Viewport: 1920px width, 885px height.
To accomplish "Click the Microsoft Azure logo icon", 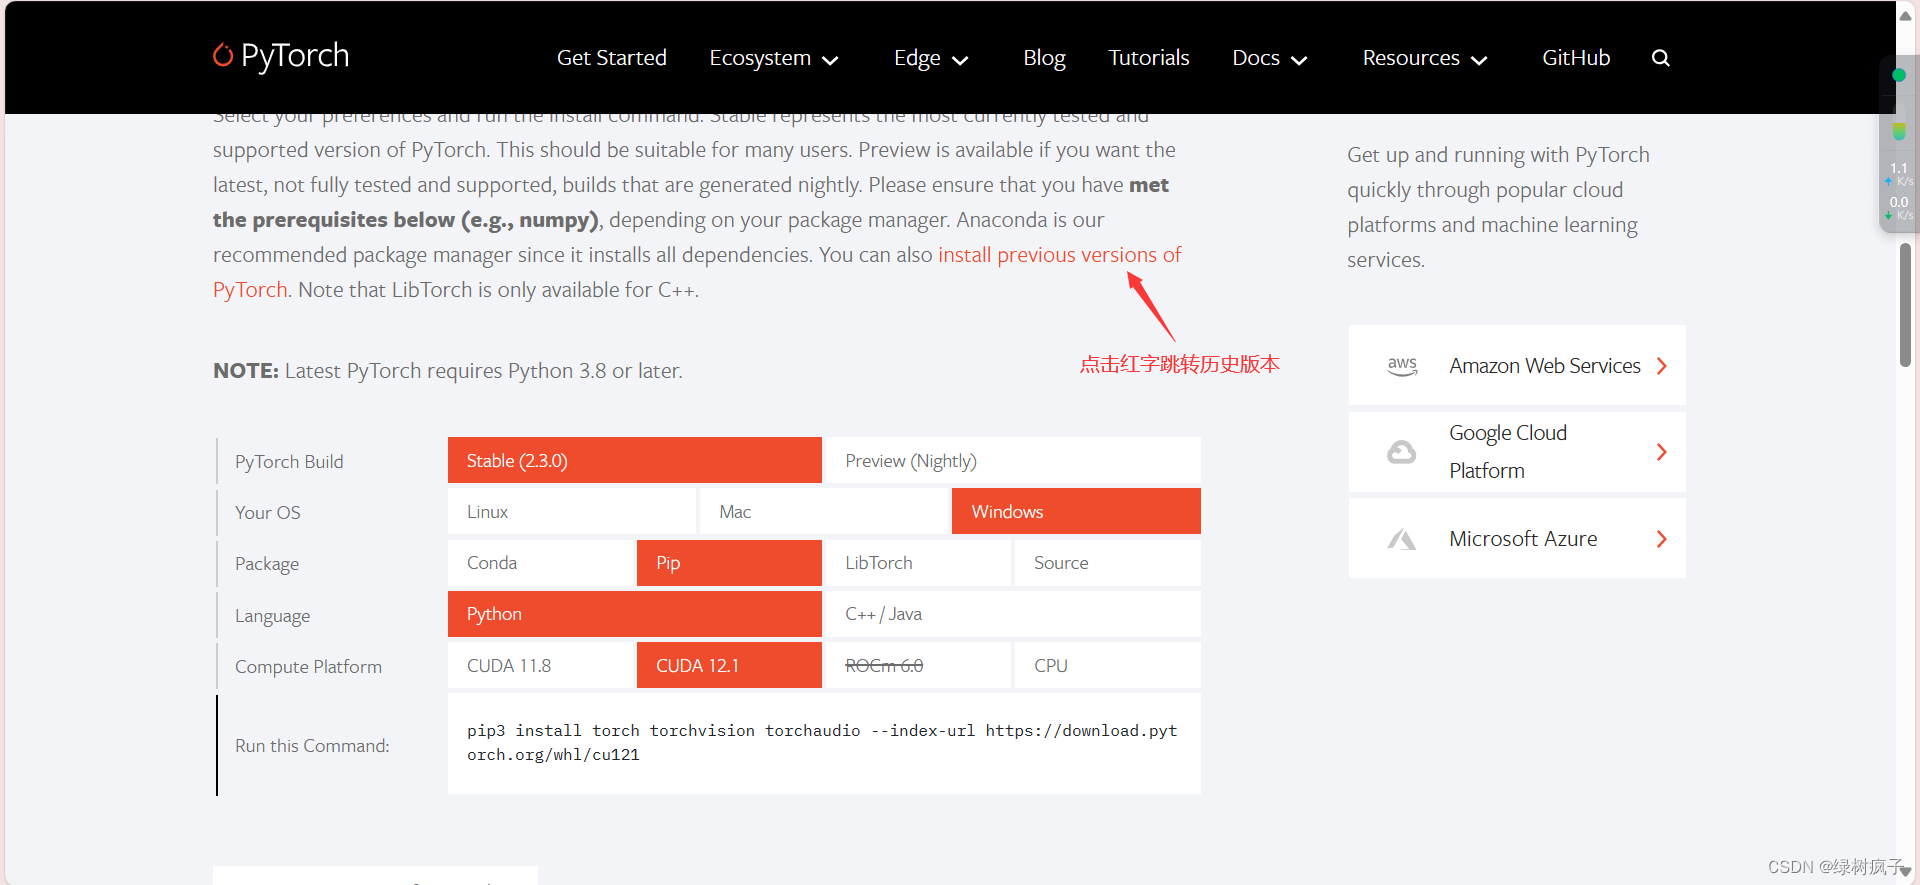I will coord(1402,539).
